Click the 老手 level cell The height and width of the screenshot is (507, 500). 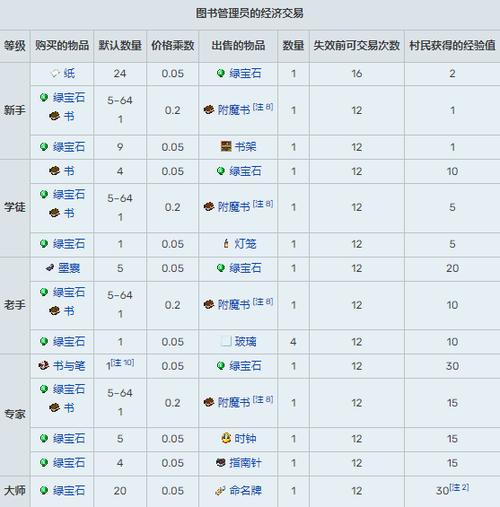15,305
